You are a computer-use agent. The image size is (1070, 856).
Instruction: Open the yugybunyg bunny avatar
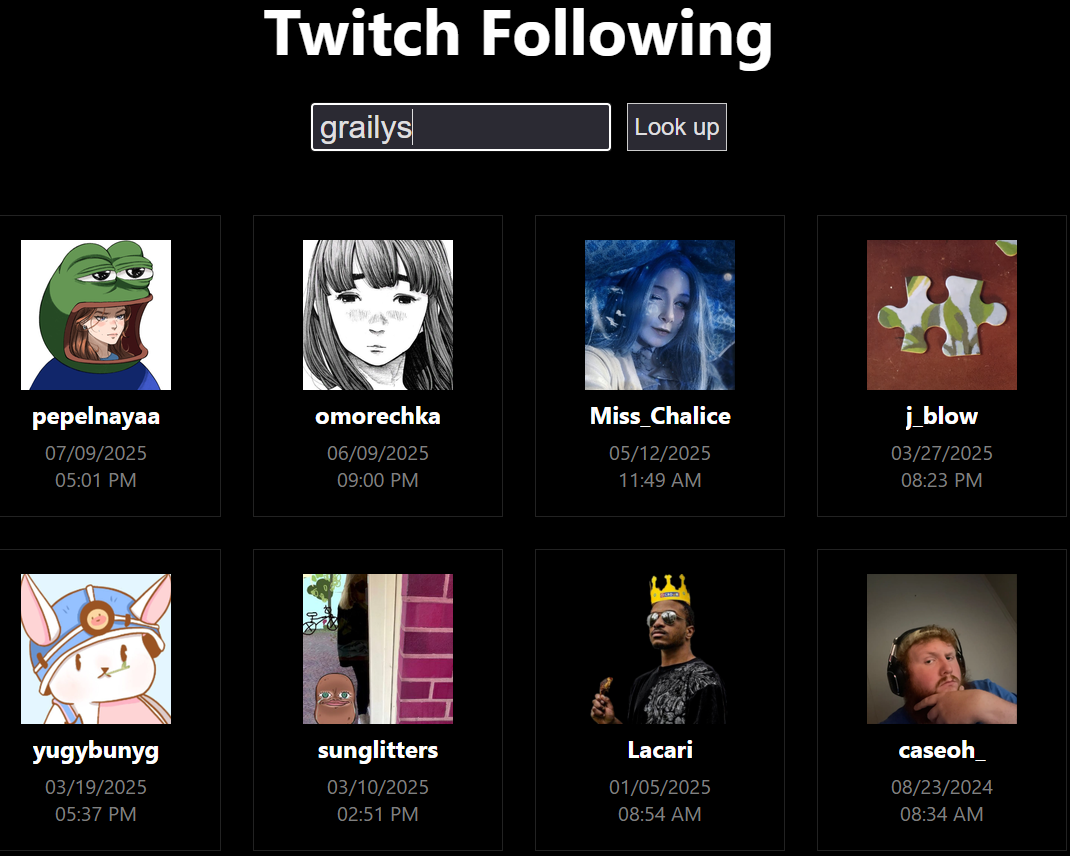[96, 648]
